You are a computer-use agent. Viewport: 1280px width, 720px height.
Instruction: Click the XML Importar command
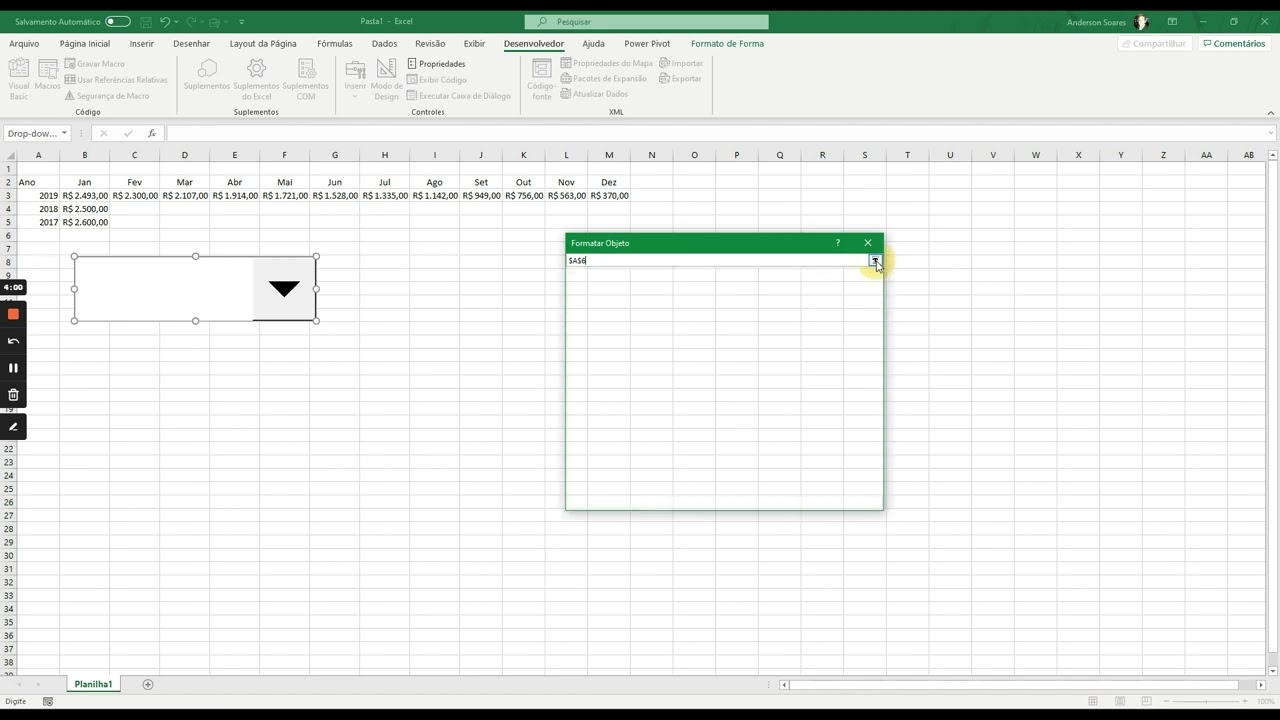coord(681,63)
